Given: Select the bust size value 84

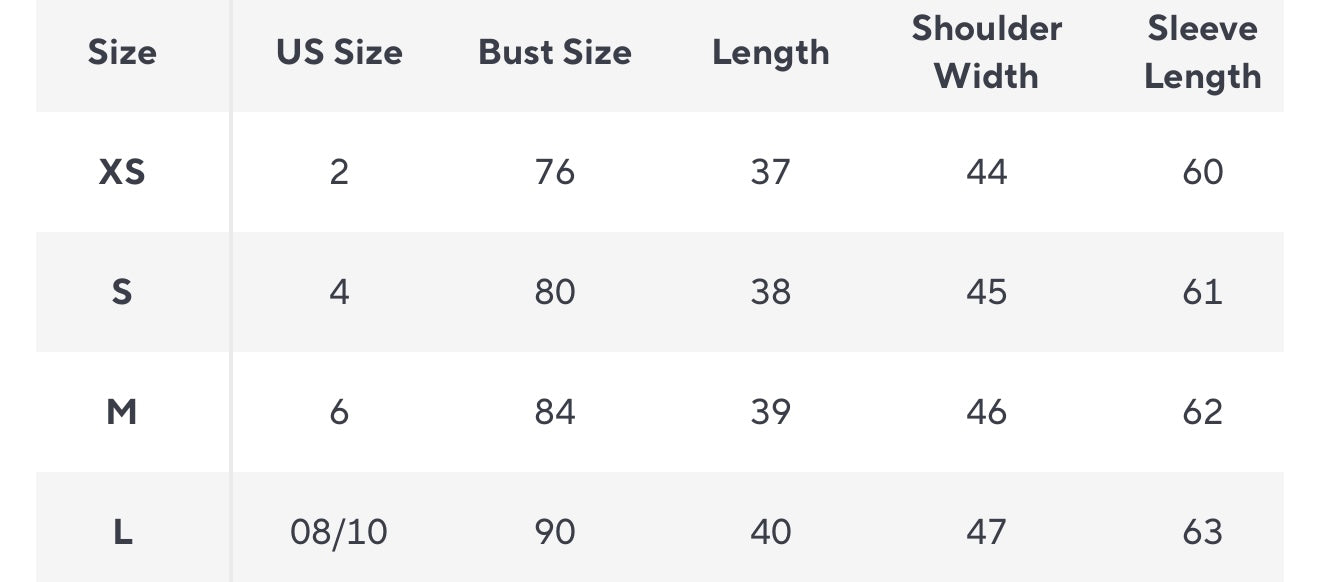Looking at the screenshot, I should 555,412.
